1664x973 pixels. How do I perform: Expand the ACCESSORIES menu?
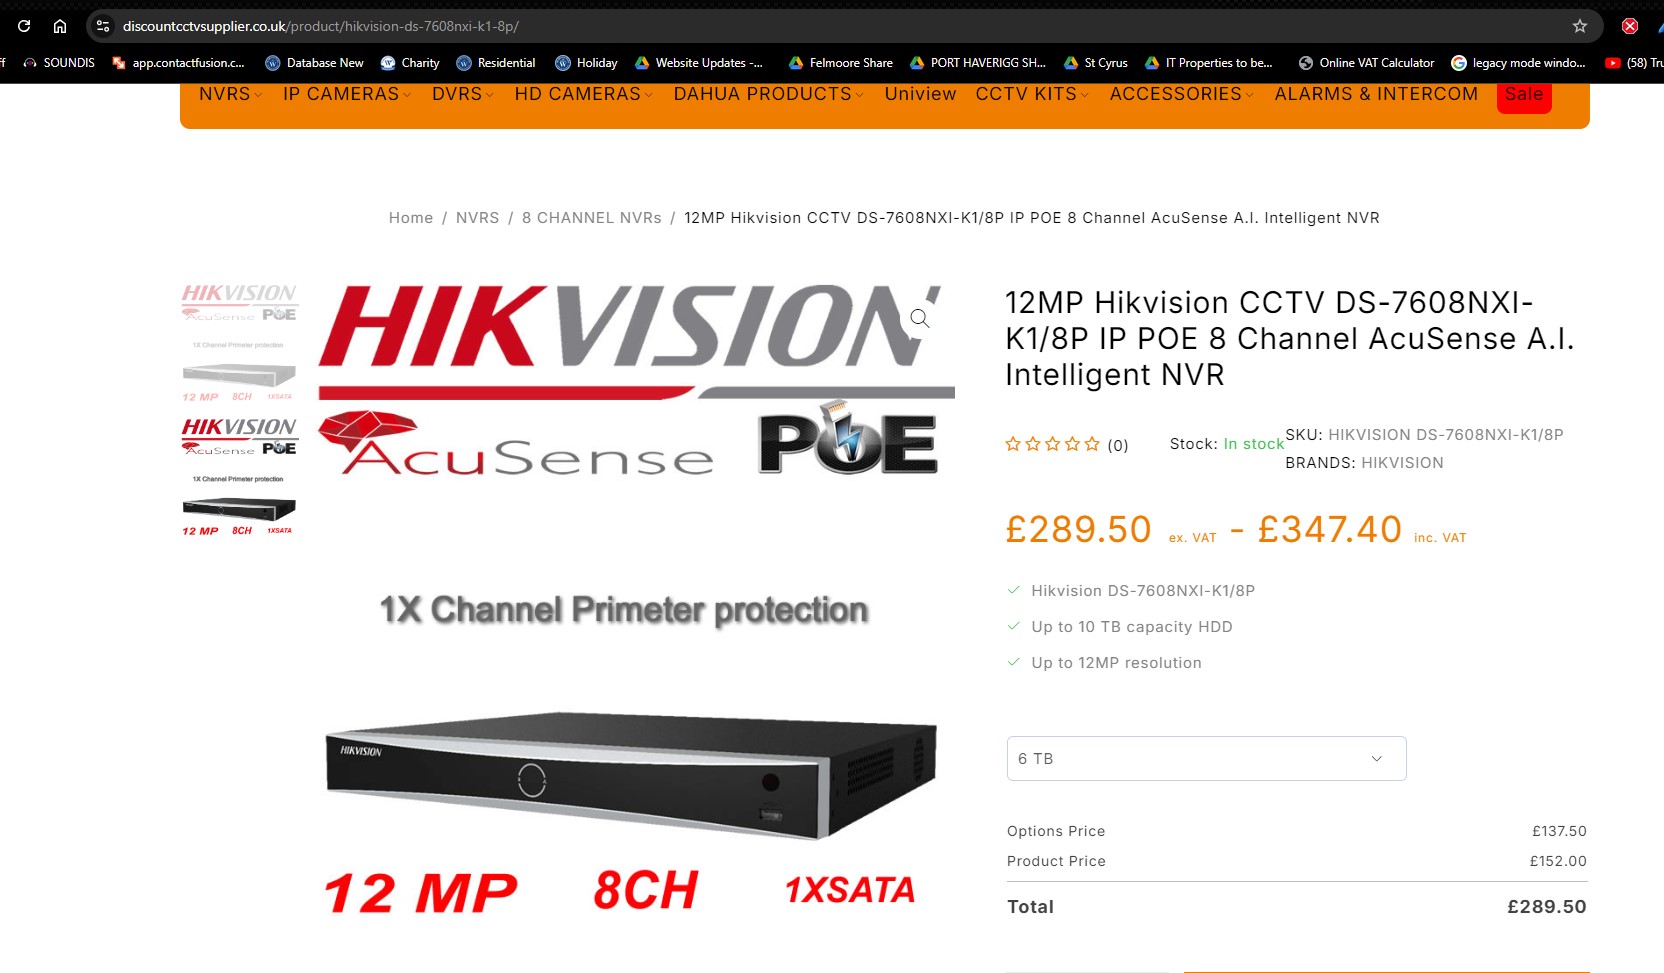coord(1181,94)
